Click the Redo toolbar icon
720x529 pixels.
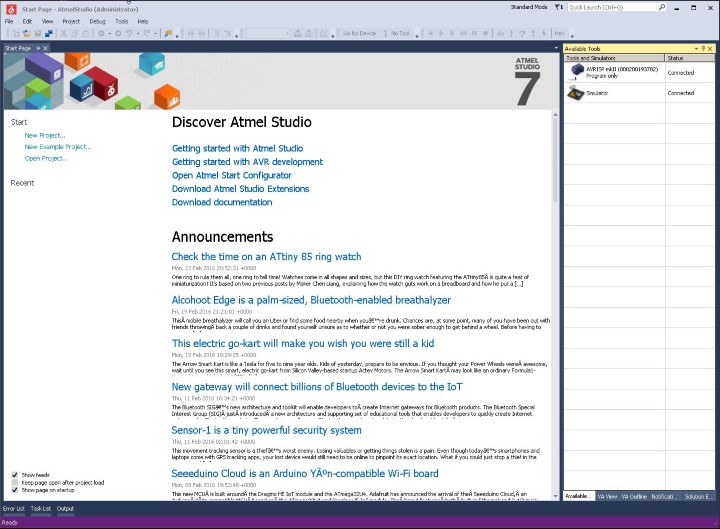146,34
